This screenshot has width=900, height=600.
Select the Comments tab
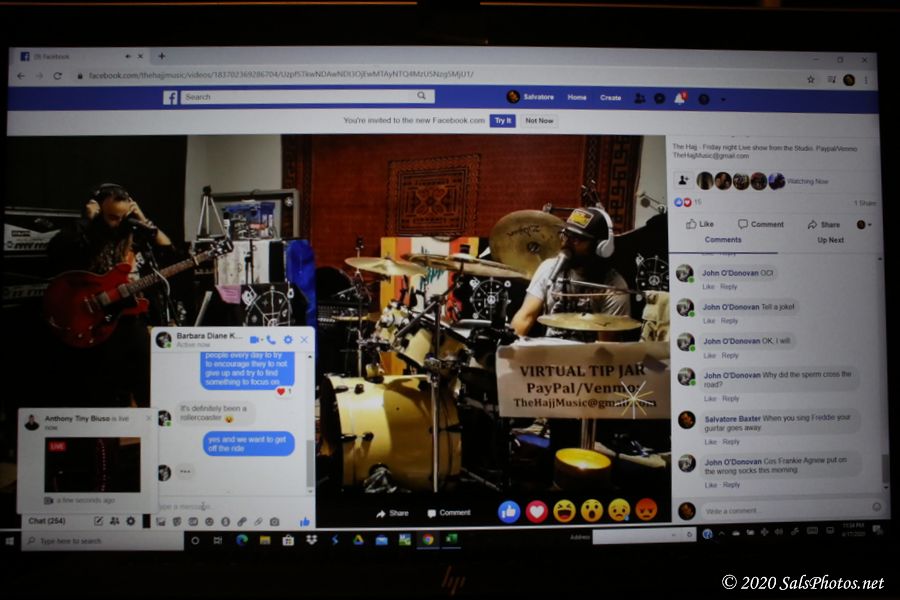pyautogui.click(x=723, y=240)
